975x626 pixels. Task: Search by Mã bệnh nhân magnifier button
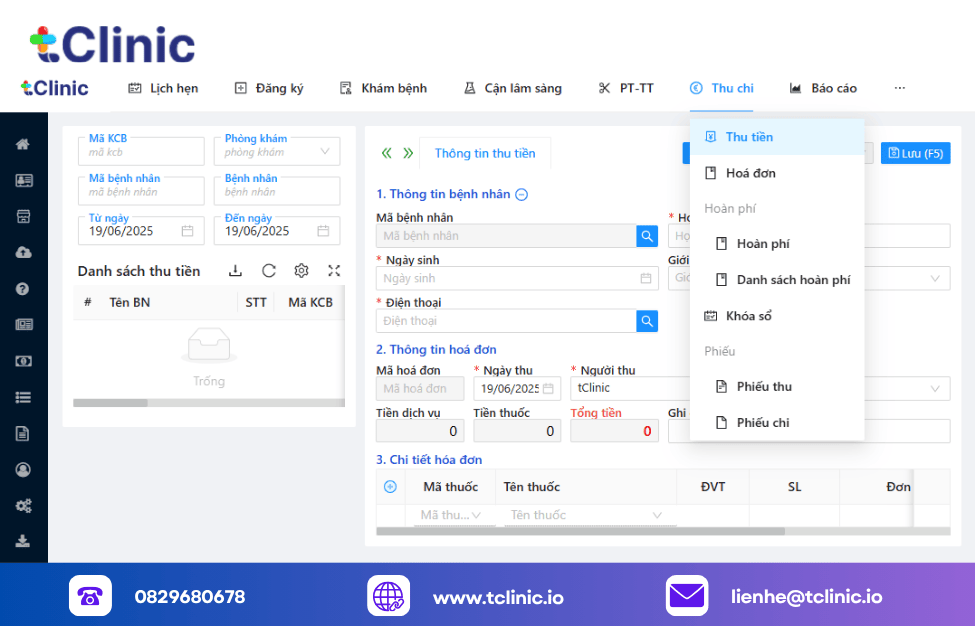click(647, 236)
